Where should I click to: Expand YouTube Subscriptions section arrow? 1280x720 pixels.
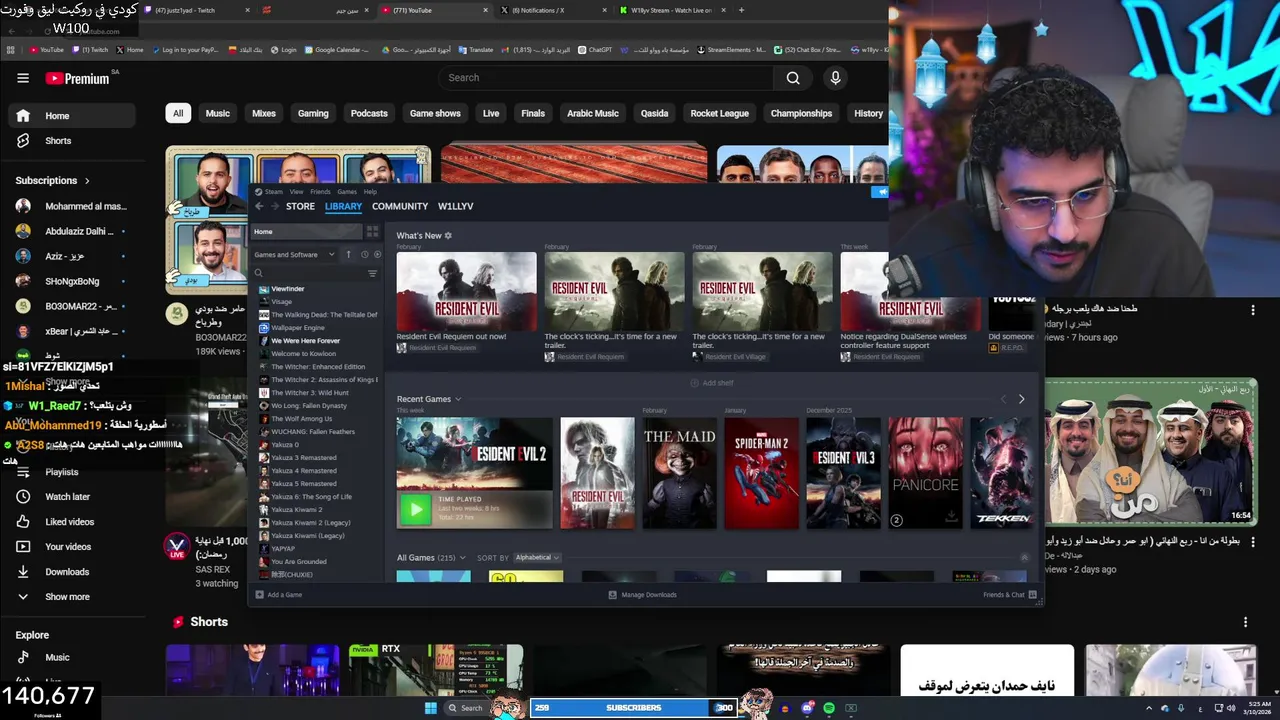[87, 181]
